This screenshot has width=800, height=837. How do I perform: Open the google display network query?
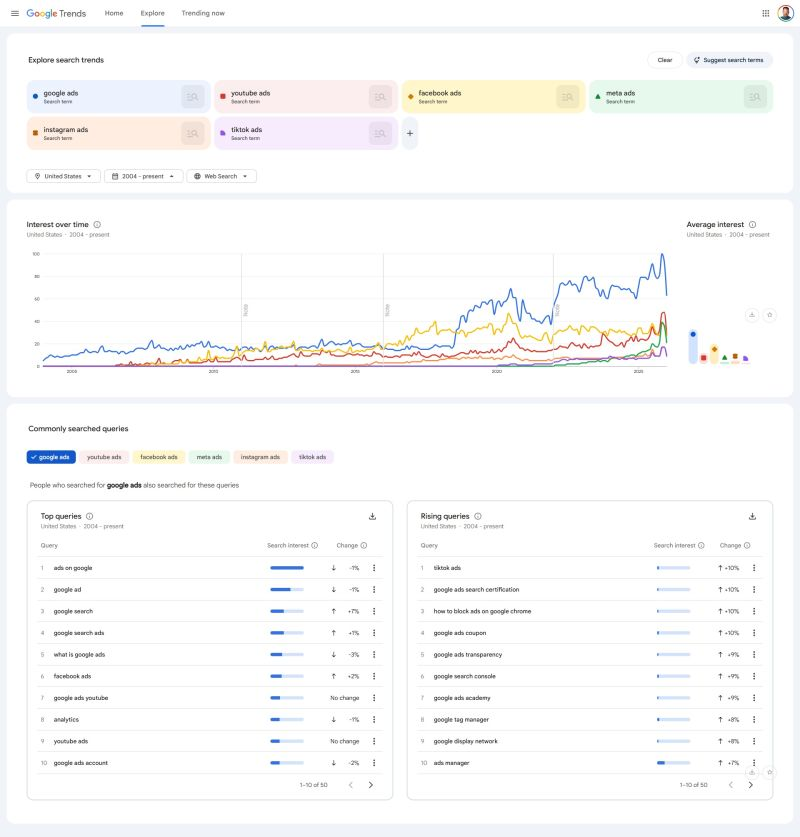pyautogui.click(x=465, y=741)
